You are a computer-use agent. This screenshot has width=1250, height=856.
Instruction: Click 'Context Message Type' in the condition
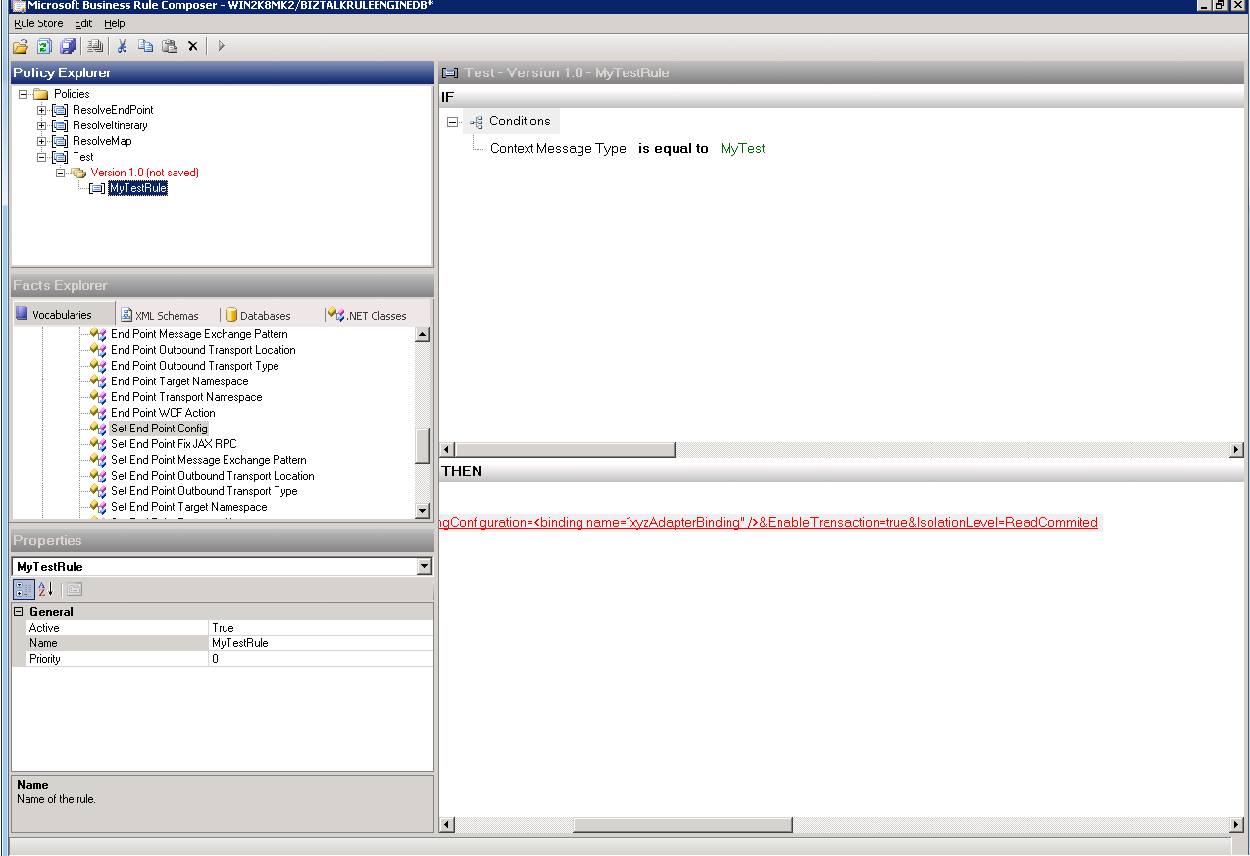[558, 148]
